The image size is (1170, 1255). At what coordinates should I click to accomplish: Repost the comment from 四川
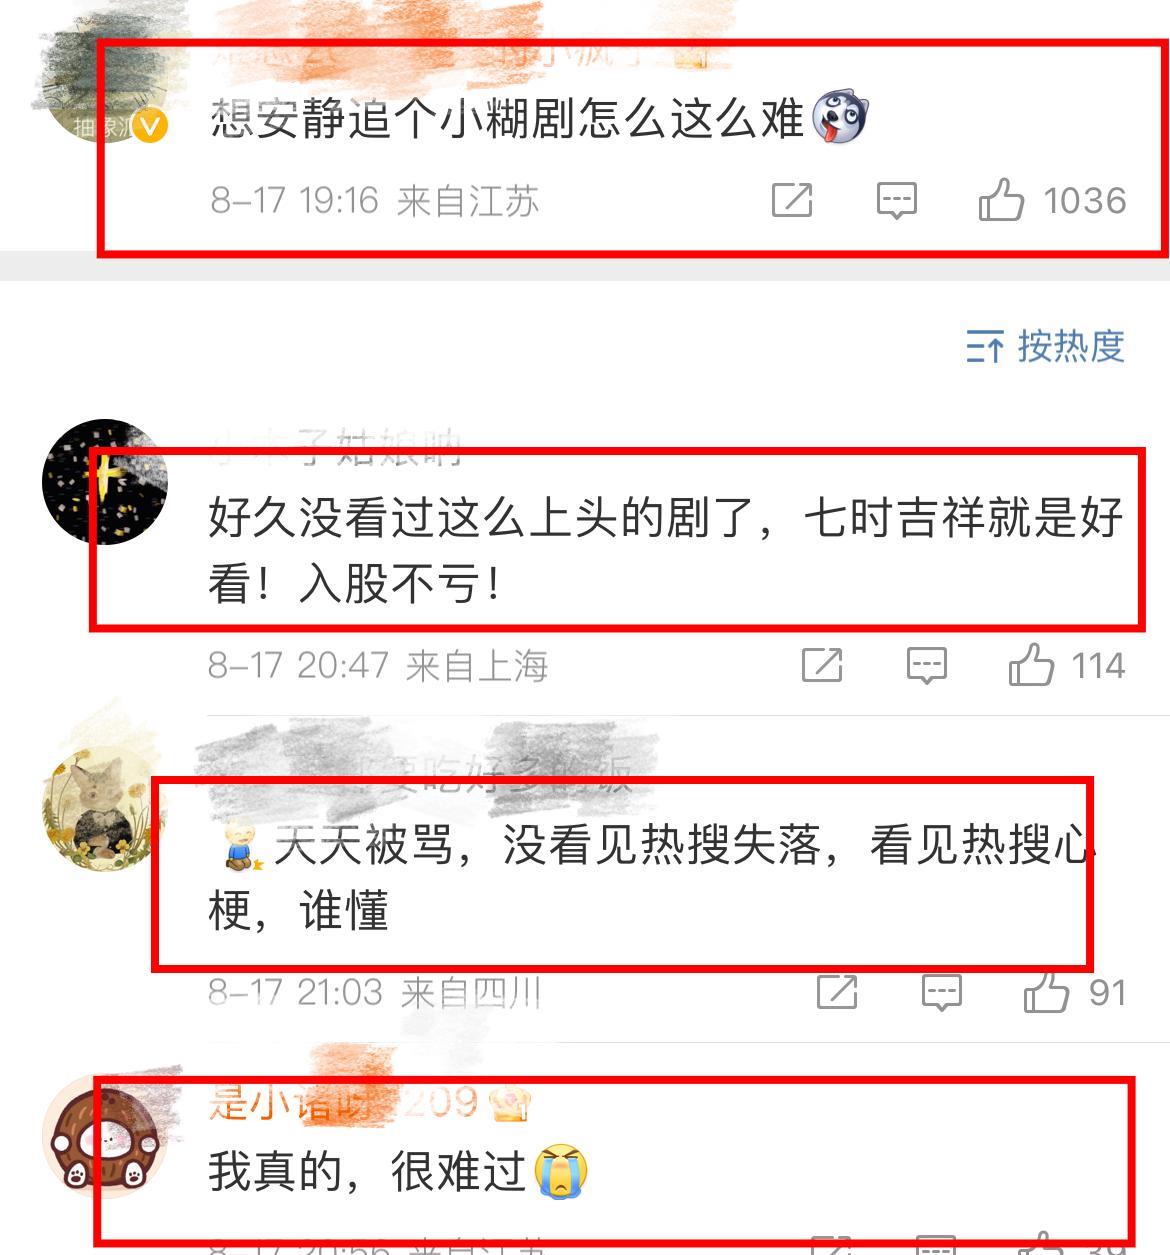837,992
